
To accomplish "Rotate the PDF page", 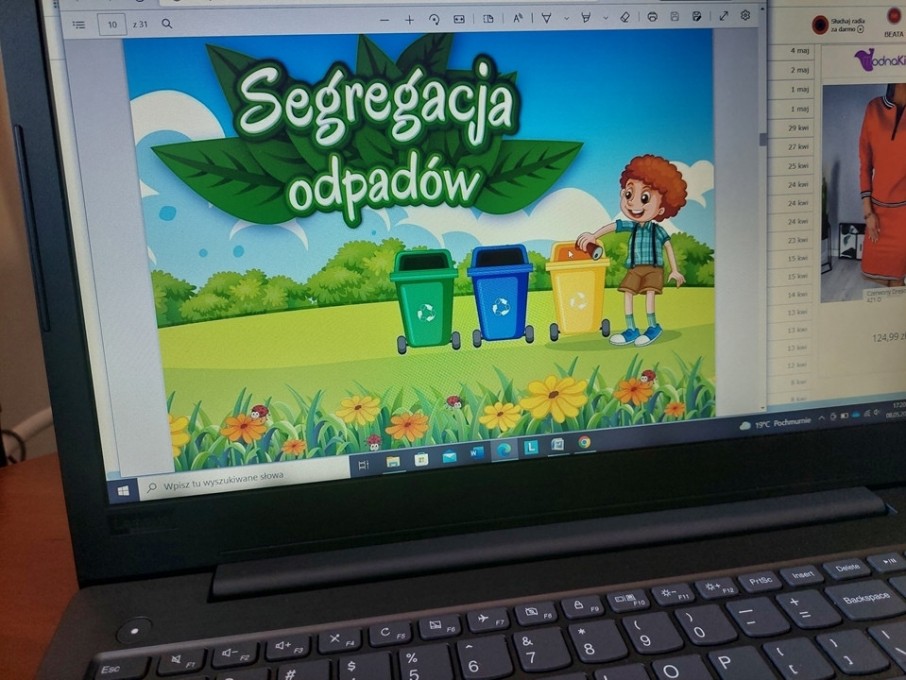I will coord(434,19).
